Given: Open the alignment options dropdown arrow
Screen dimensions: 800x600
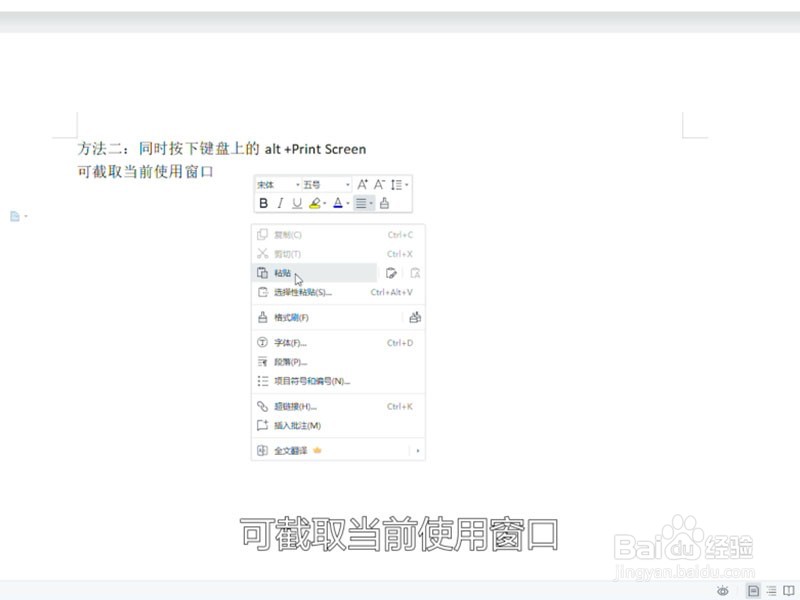Looking at the screenshot, I should click(370, 203).
